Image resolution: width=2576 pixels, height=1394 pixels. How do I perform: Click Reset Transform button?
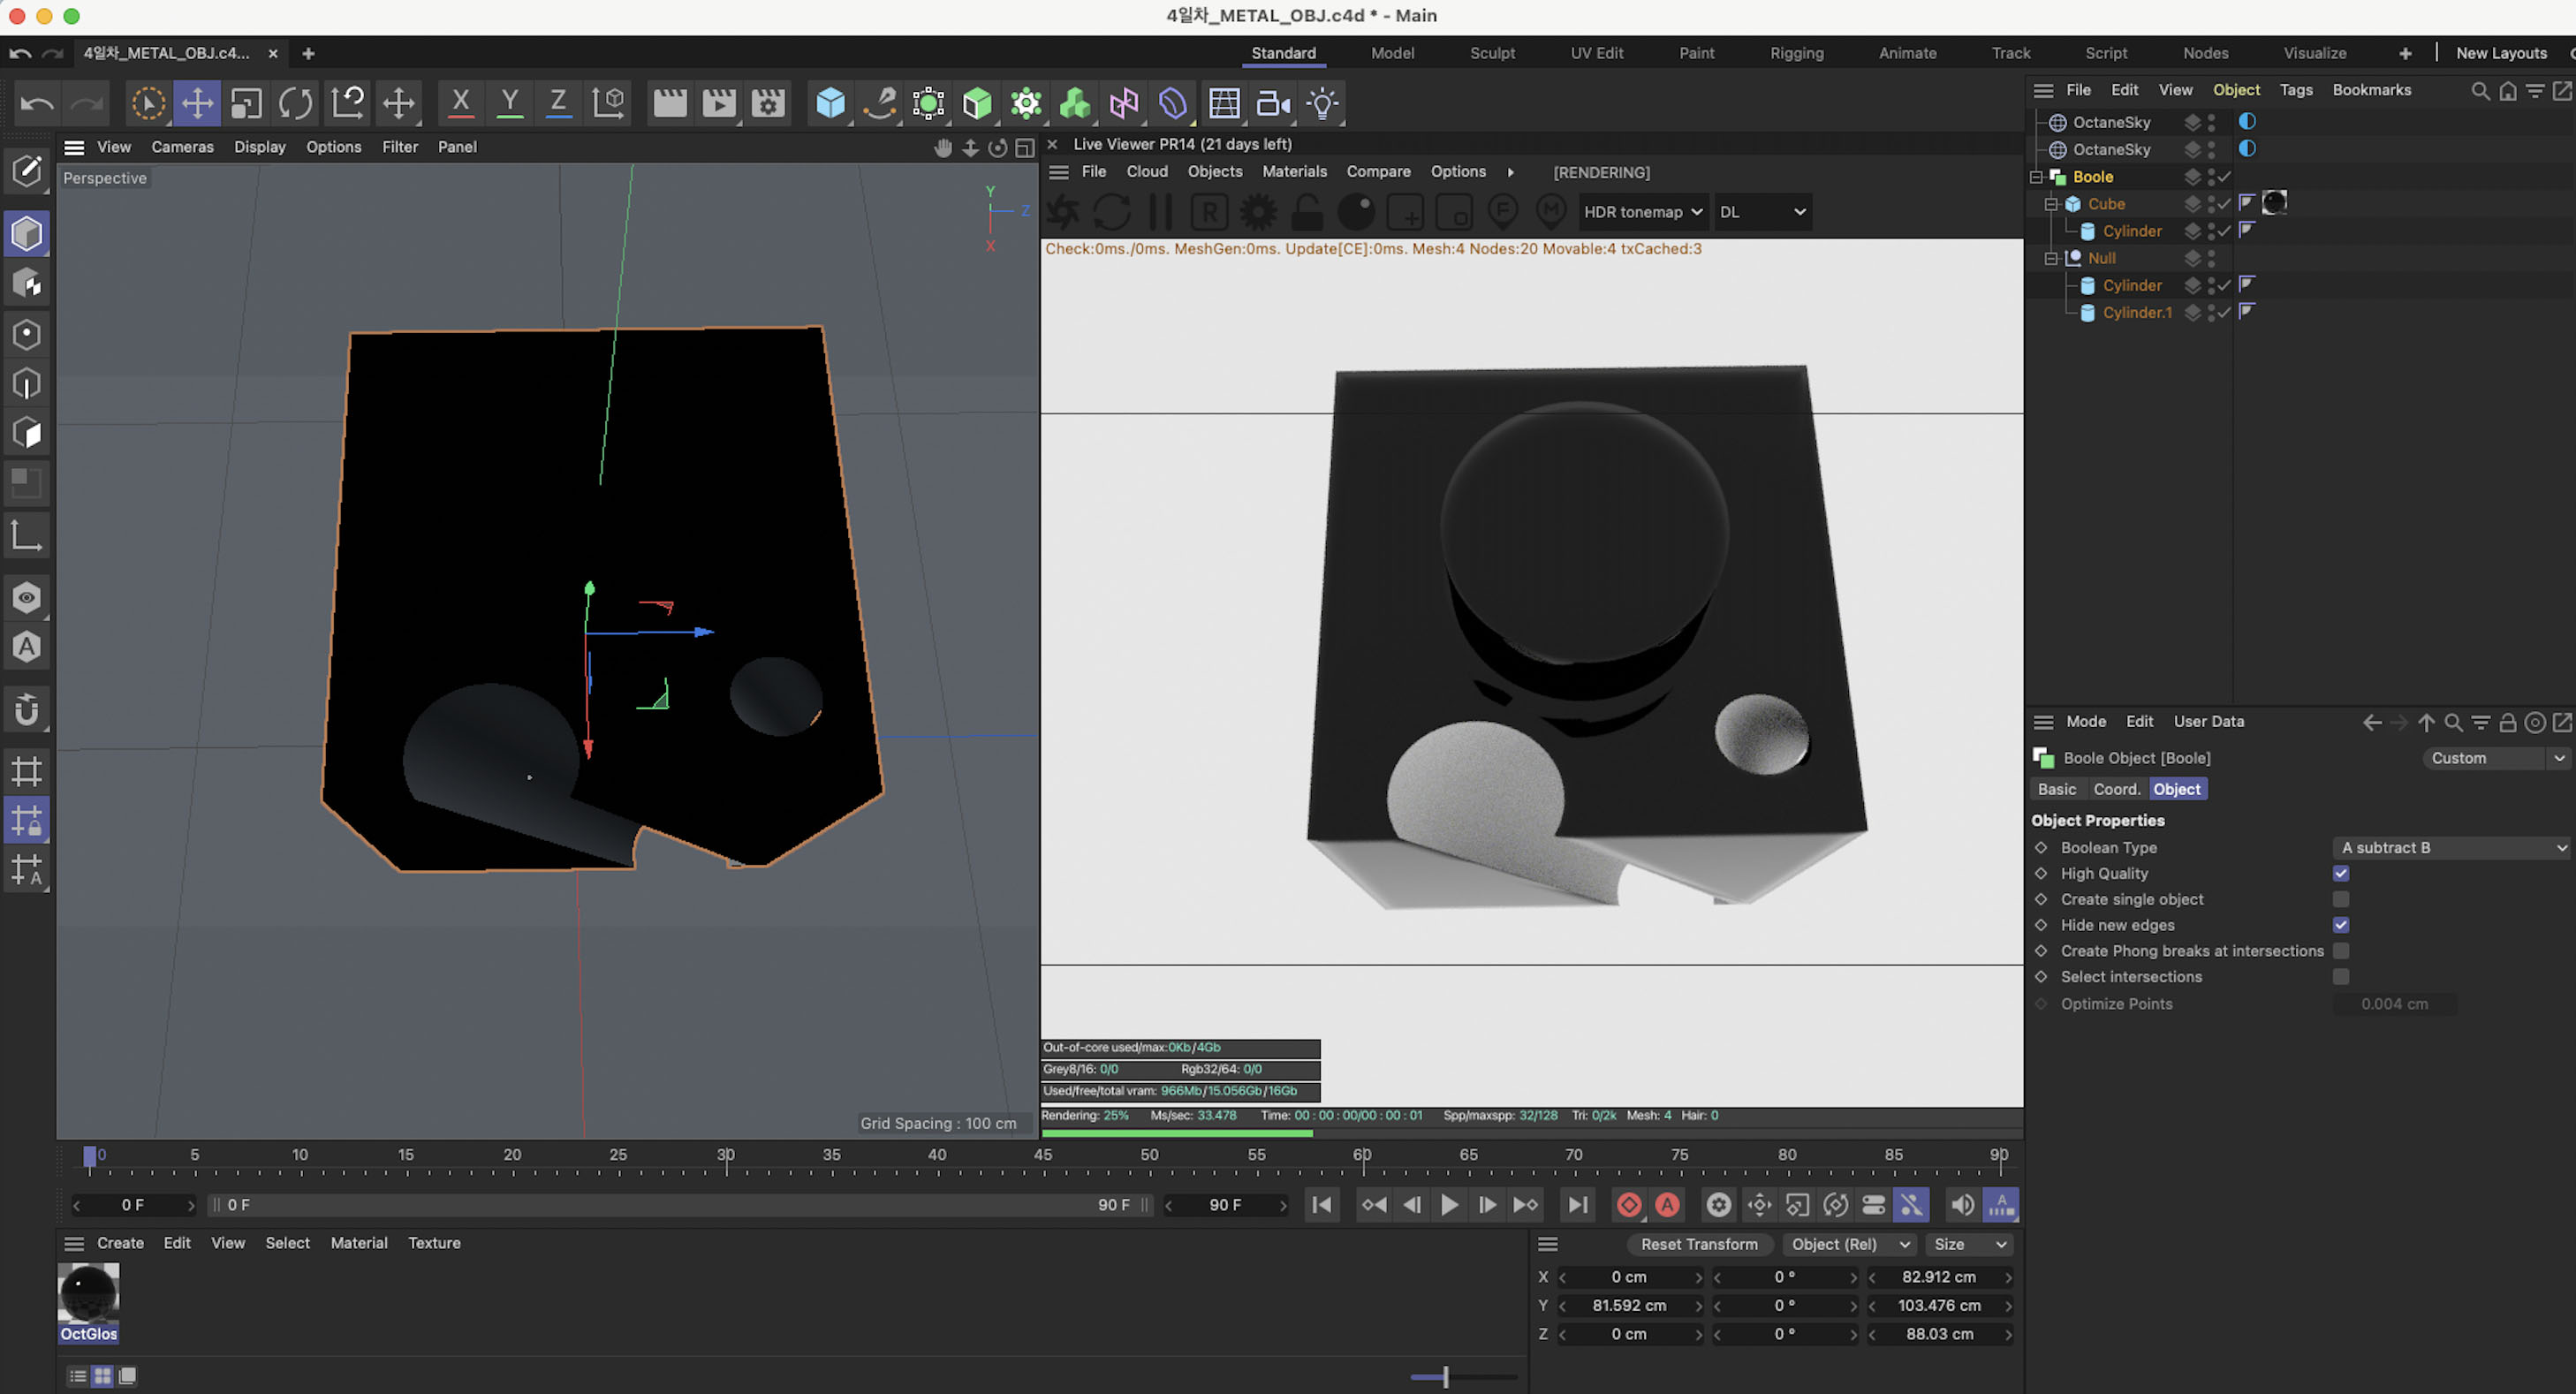(x=1699, y=1244)
